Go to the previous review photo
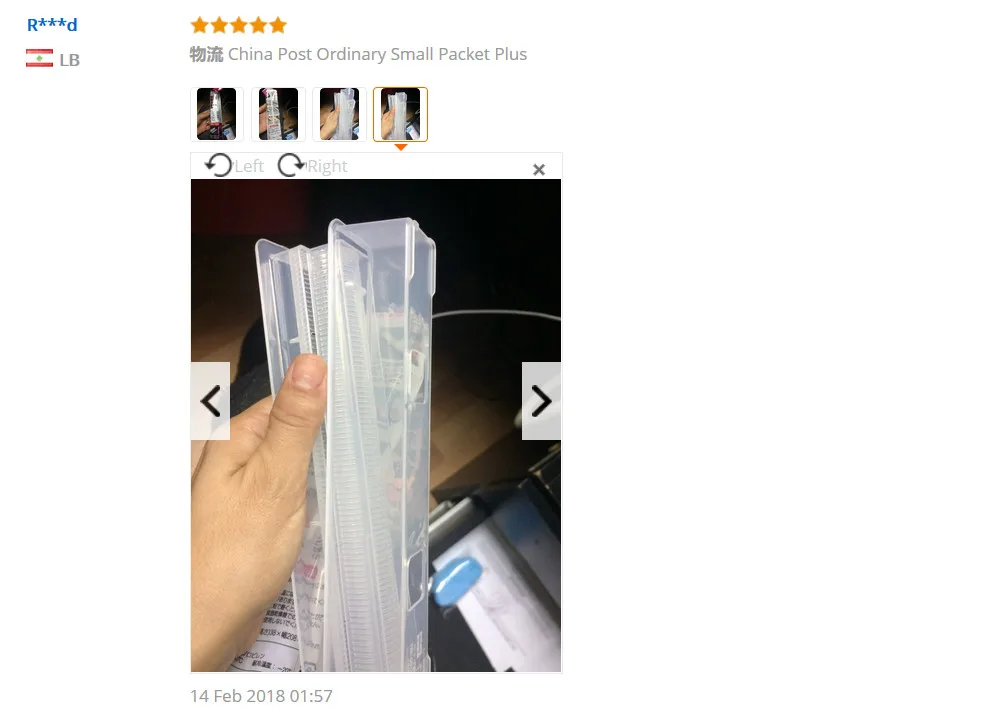The image size is (995, 712). coord(211,401)
